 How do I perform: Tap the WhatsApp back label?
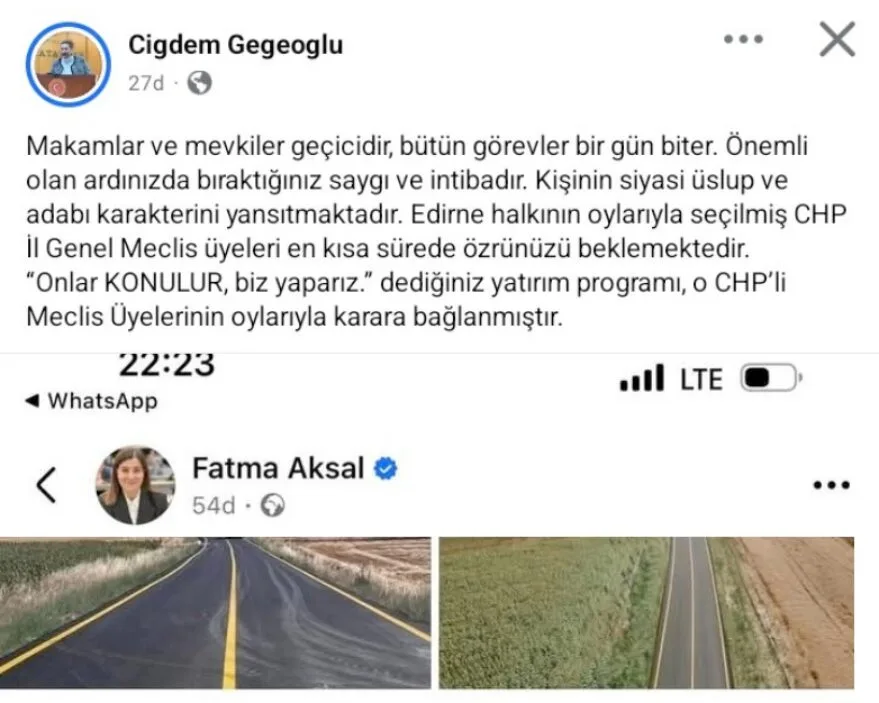(x=103, y=401)
